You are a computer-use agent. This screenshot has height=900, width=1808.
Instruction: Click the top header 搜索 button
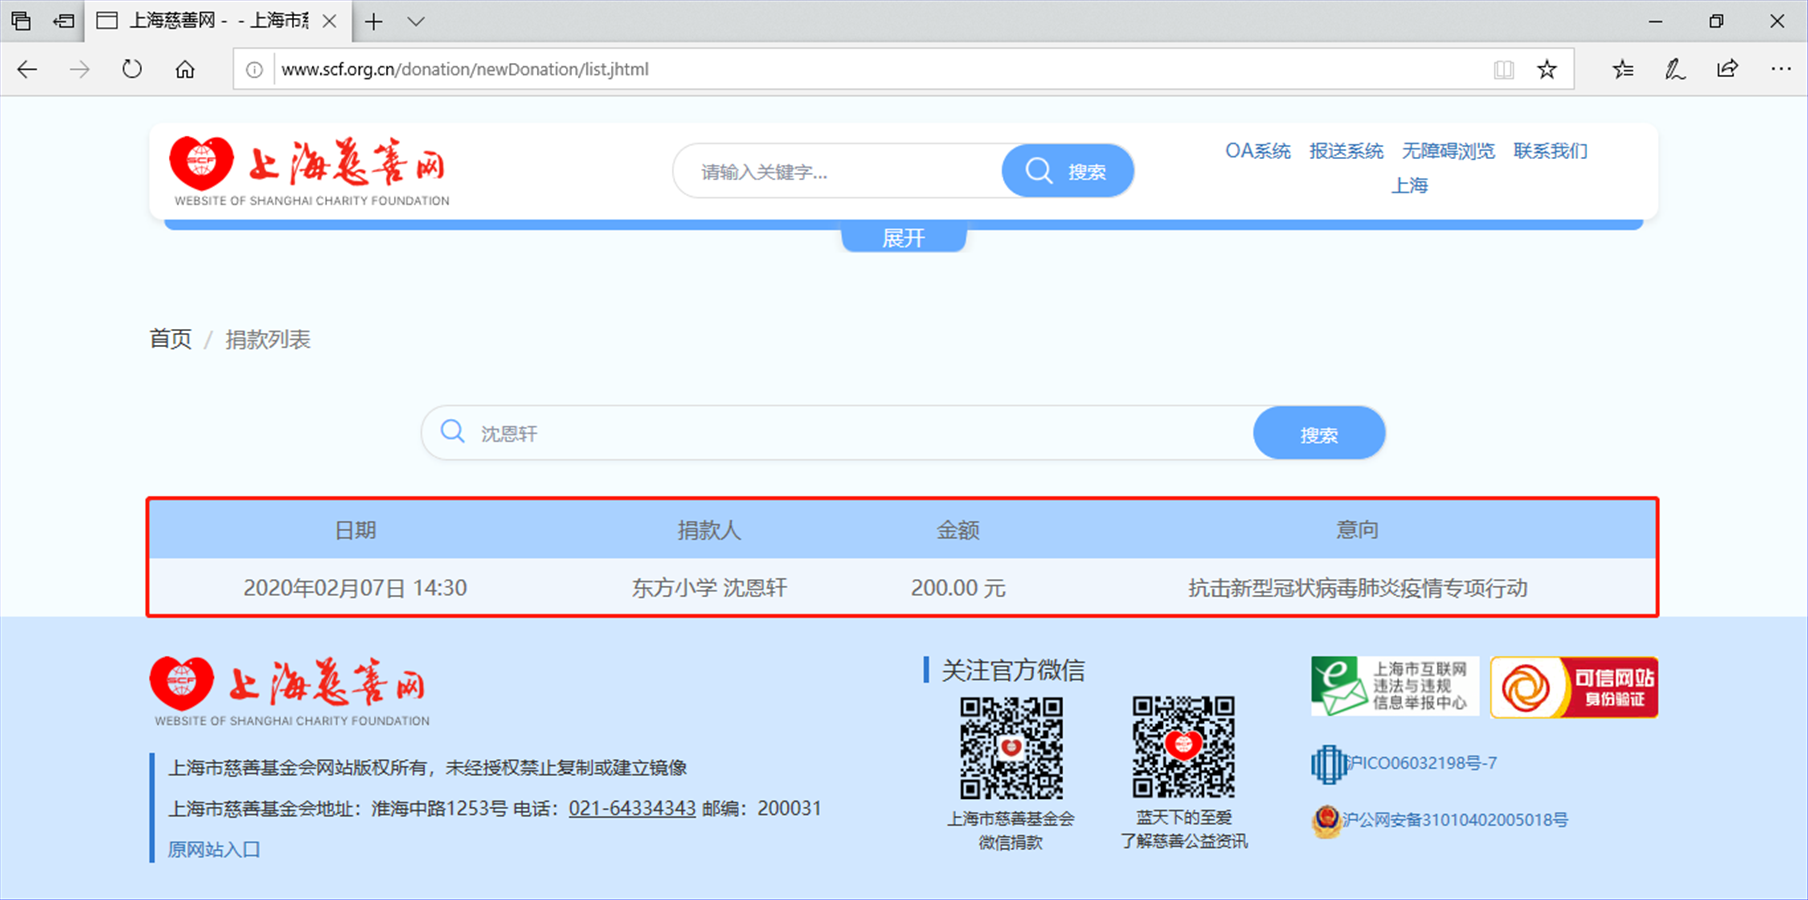pos(1068,171)
